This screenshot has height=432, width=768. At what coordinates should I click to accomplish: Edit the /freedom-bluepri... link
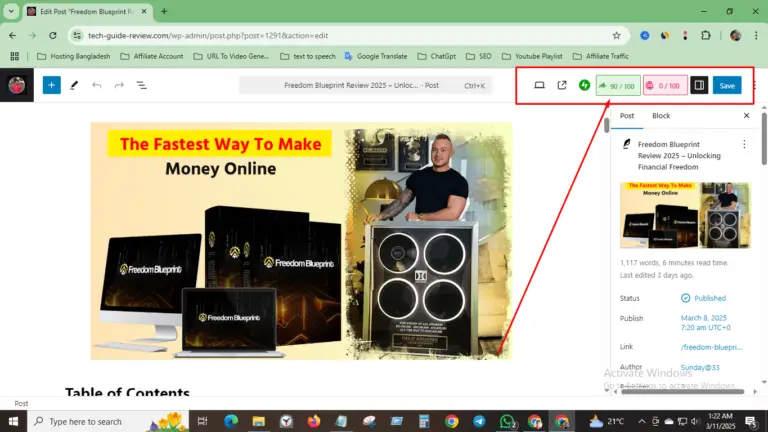tap(711, 347)
